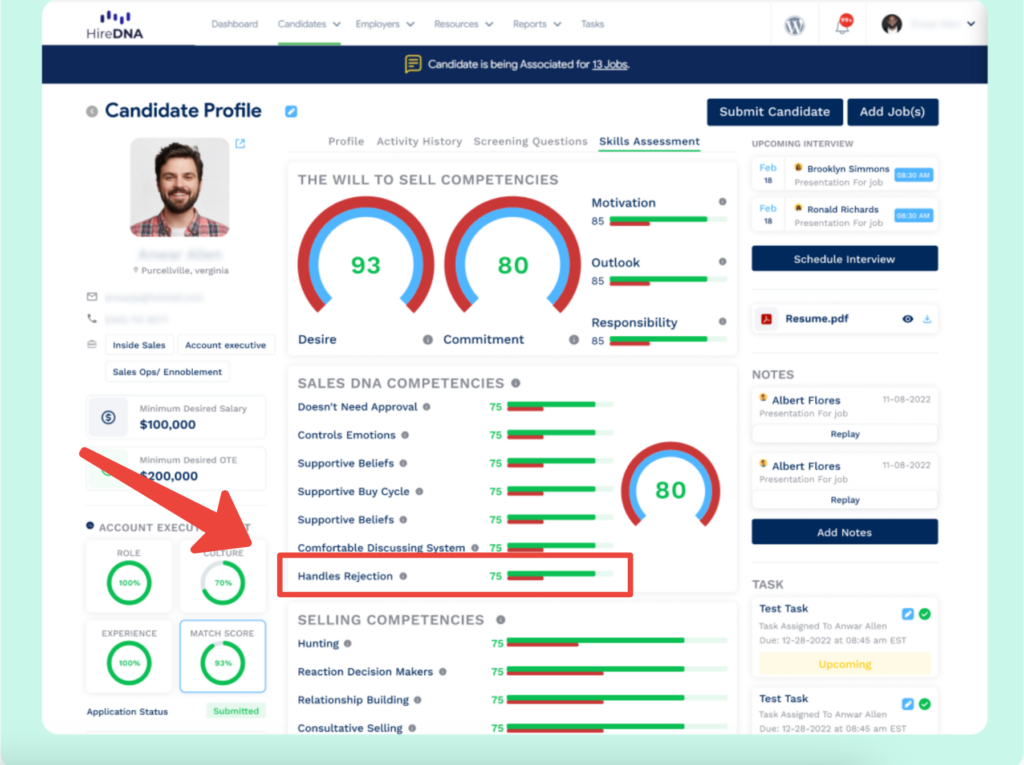Click the info icon beside Desire
Screen dimensions: 1024x765
click(x=428, y=340)
